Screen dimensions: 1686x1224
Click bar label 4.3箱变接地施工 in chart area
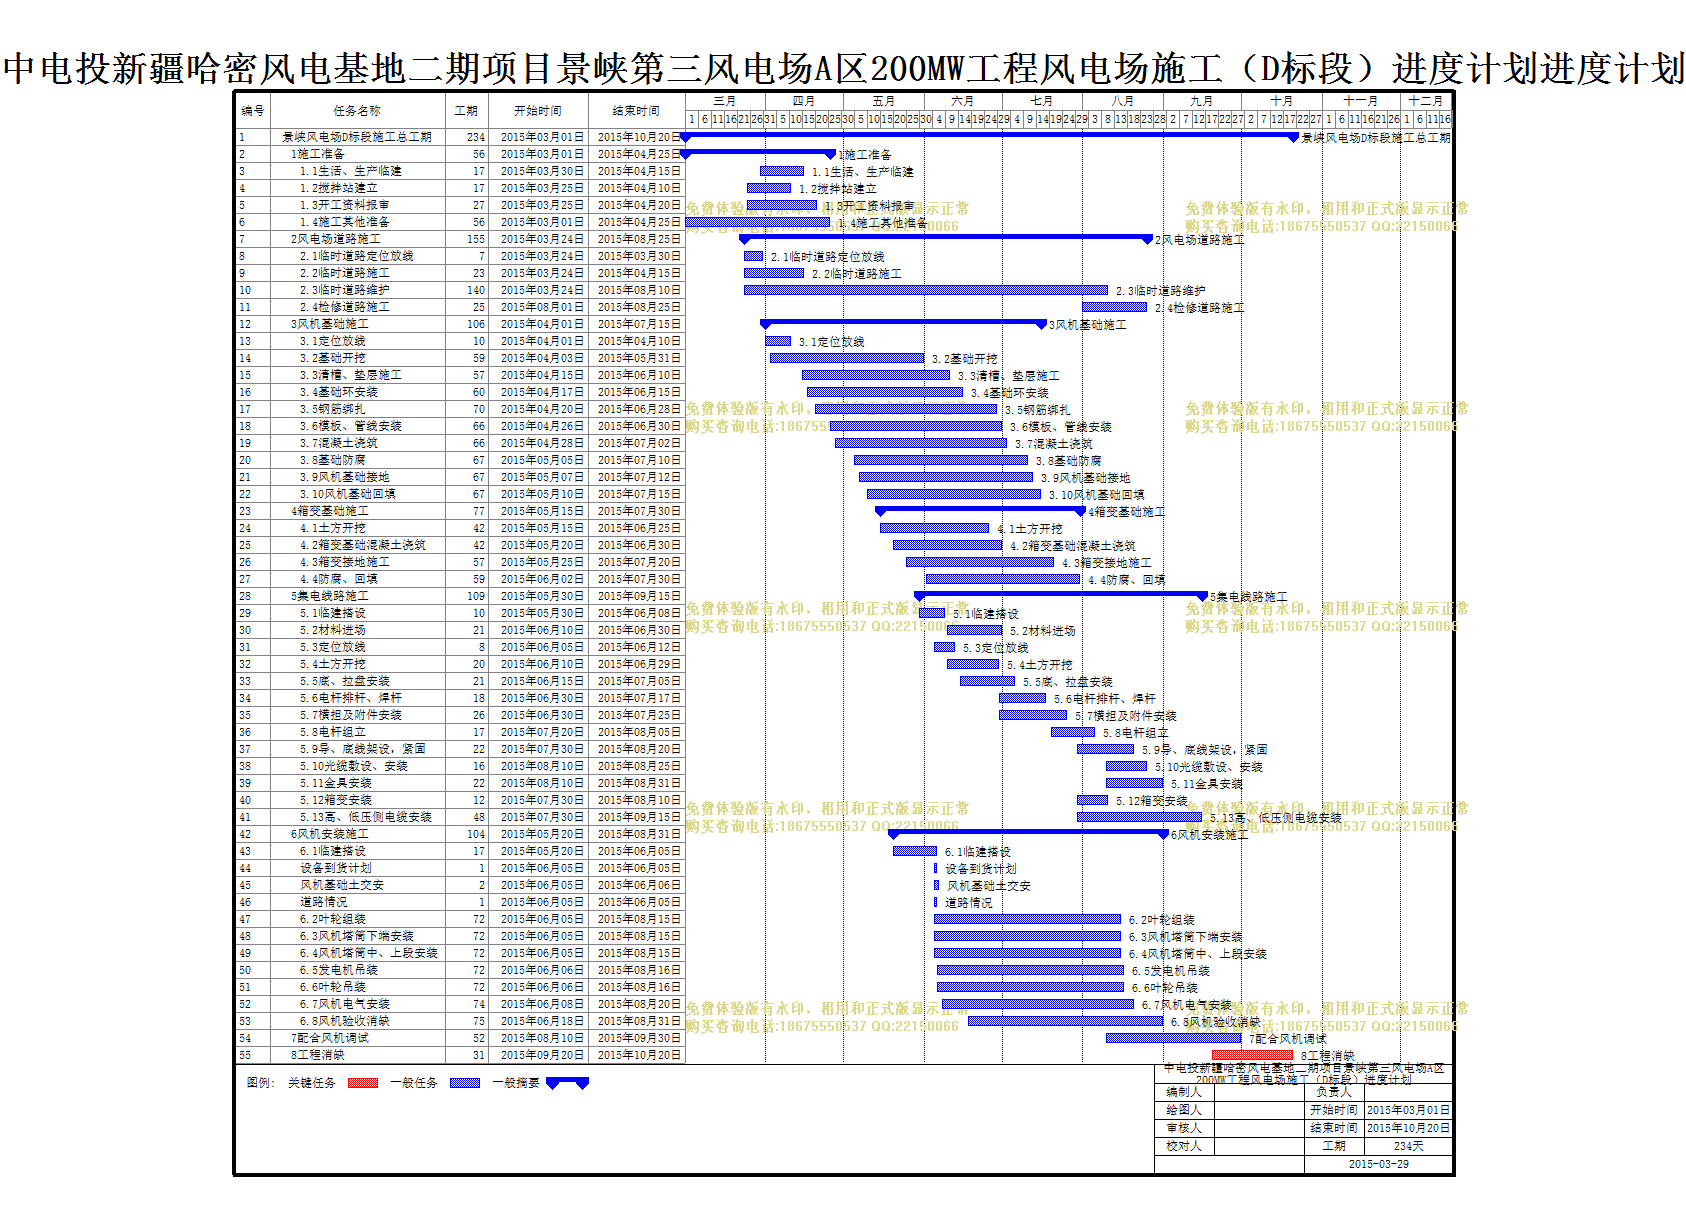pyautogui.click(x=1106, y=563)
